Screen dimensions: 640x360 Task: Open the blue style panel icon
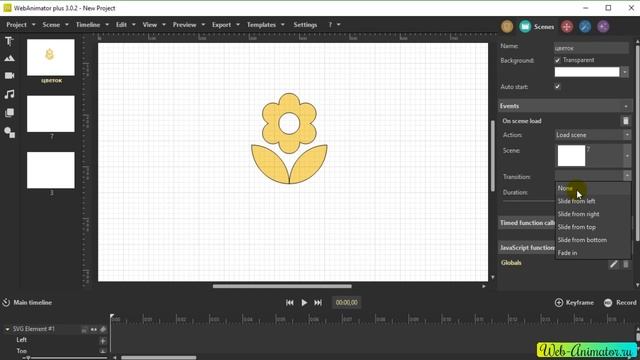point(585,27)
